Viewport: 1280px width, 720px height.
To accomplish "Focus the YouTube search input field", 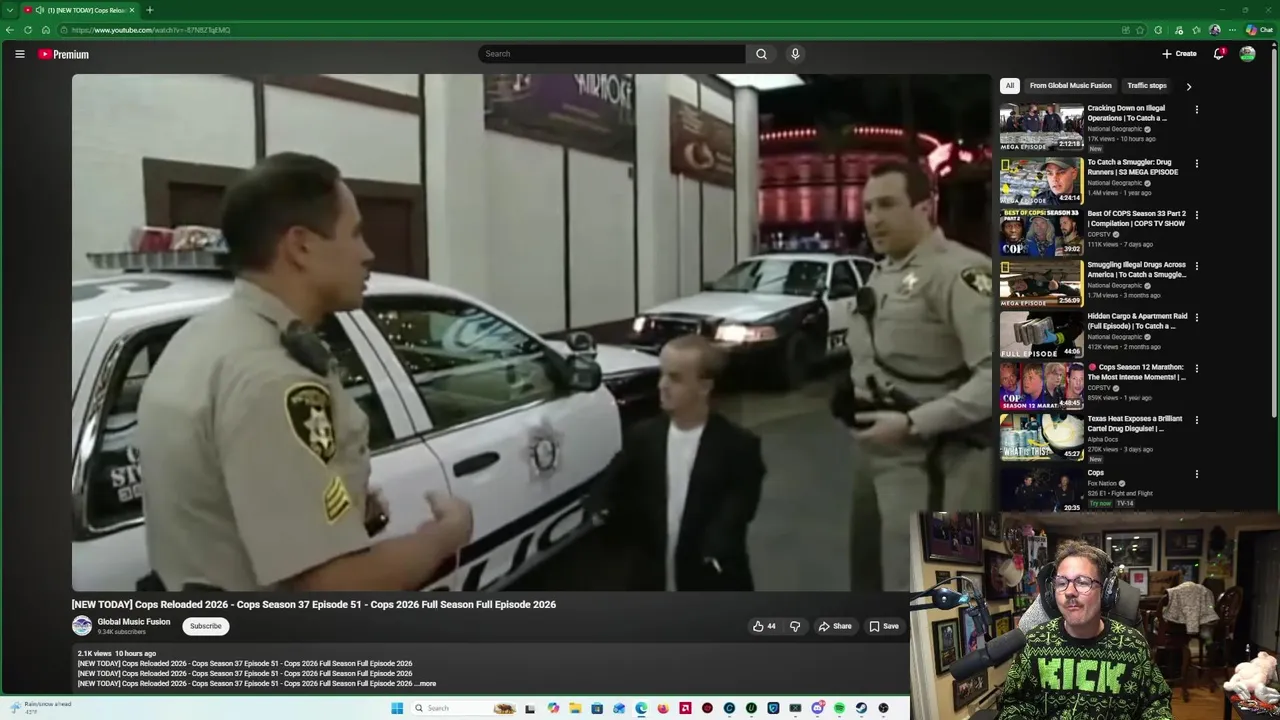I will click(x=611, y=54).
